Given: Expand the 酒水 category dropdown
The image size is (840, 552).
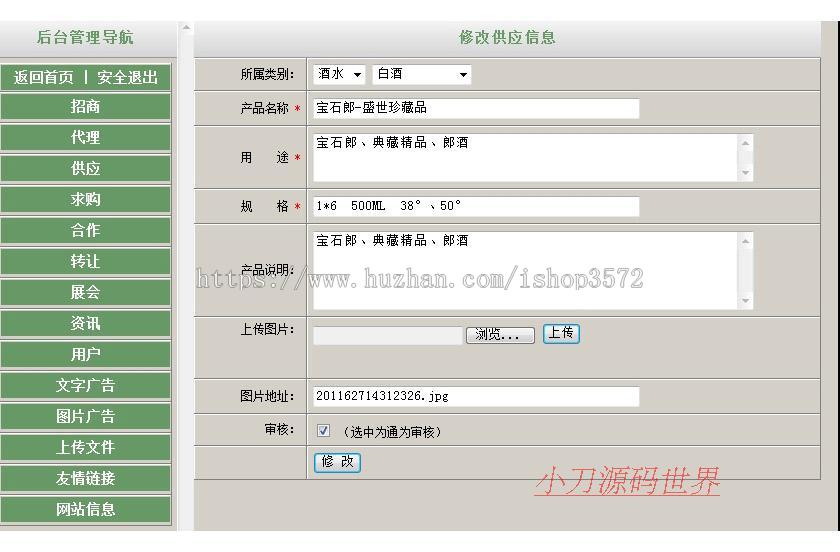Looking at the screenshot, I should [339, 74].
